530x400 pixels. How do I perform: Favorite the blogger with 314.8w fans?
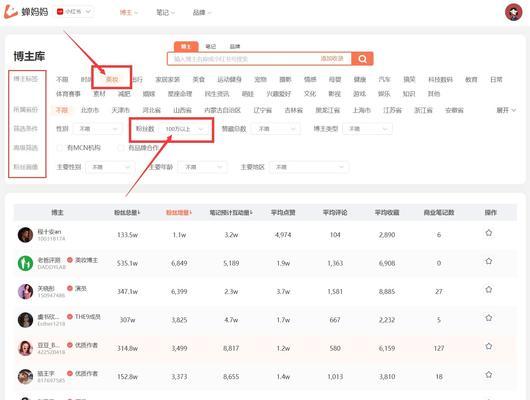coord(488,347)
